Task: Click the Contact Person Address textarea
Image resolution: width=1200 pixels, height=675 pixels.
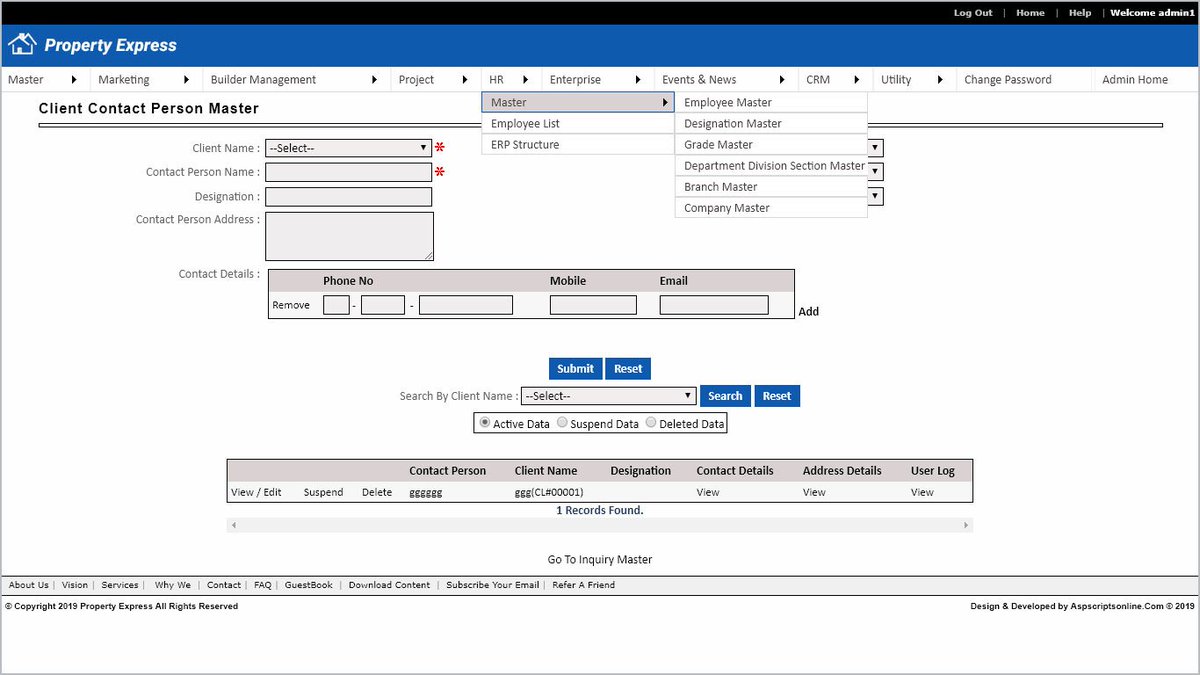Action: click(349, 236)
